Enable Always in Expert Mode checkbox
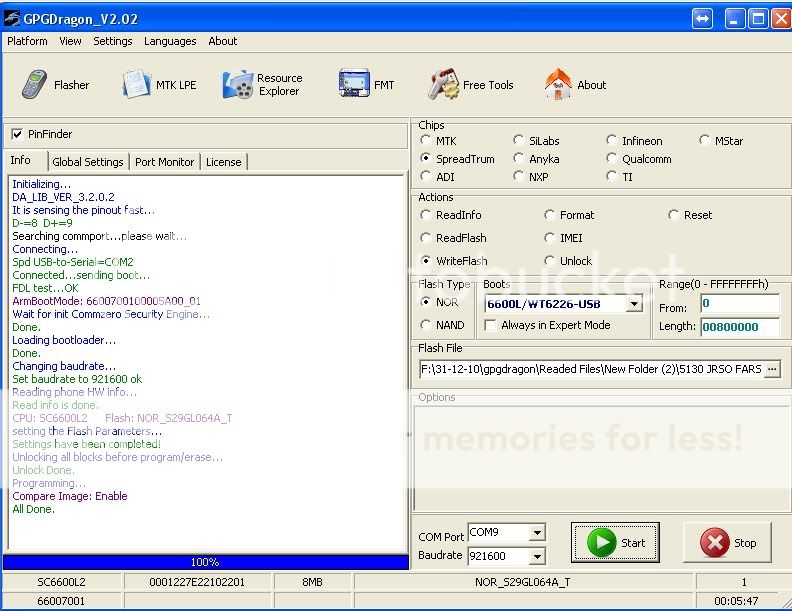This screenshot has width=792, height=611. click(489, 325)
